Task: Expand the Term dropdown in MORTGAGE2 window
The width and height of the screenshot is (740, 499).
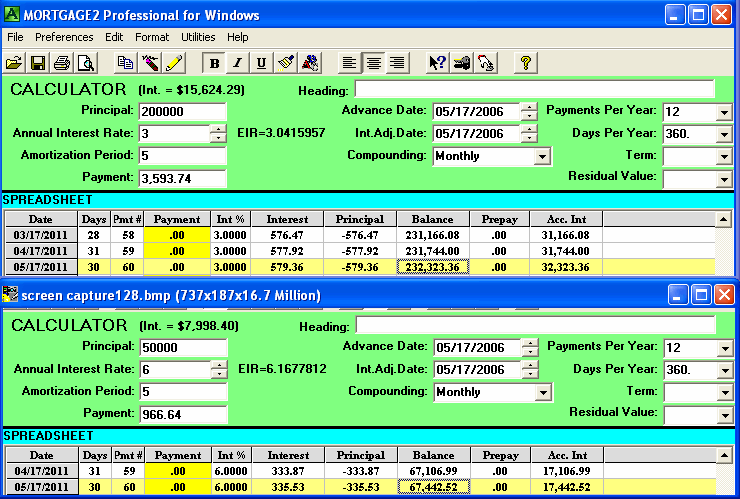Action: (x=724, y=156)
